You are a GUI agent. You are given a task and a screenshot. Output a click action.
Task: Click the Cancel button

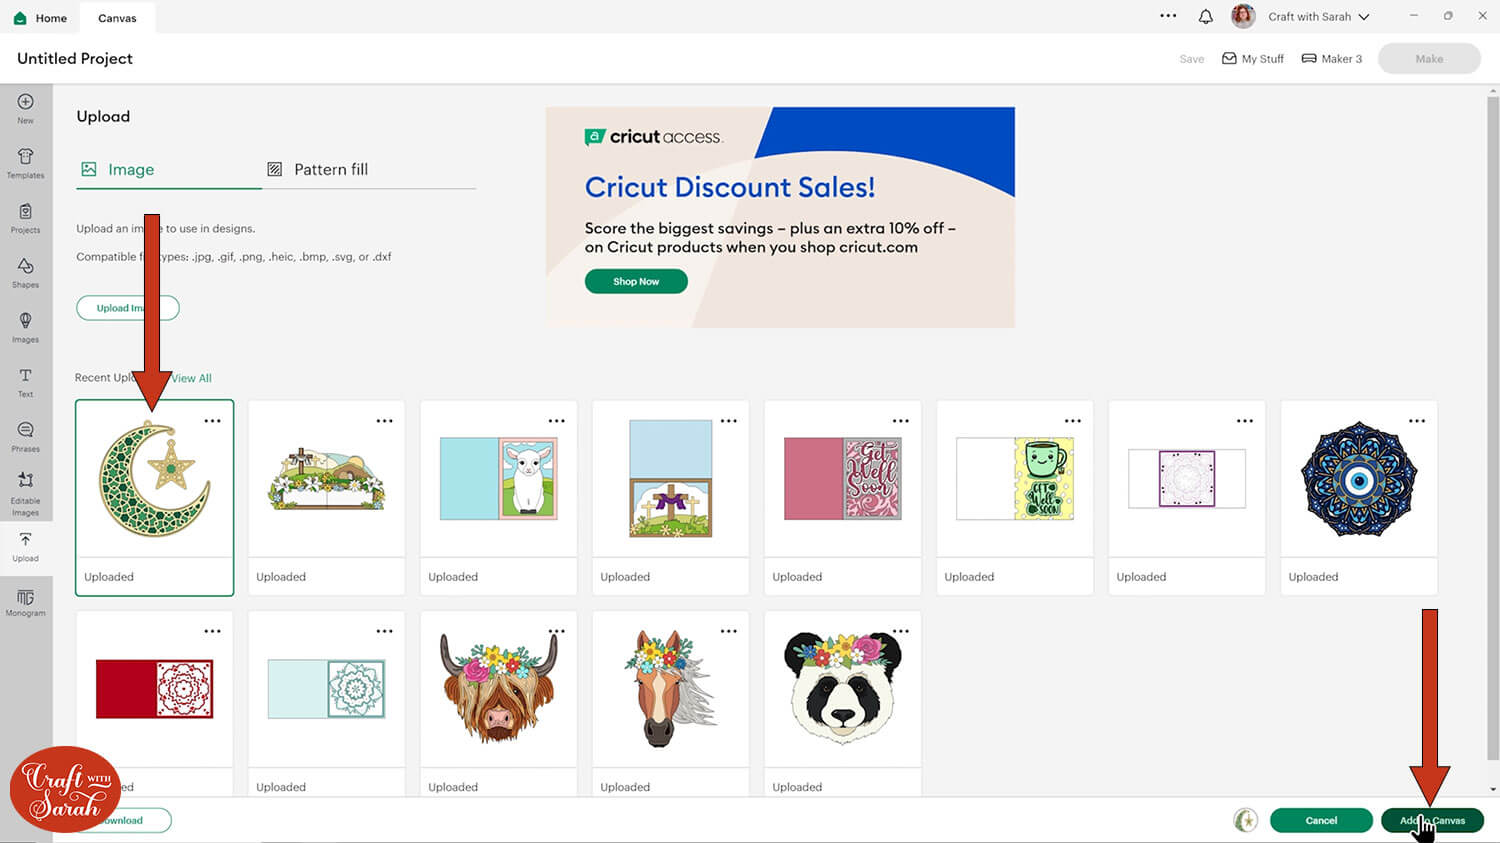coord(1321,820)
